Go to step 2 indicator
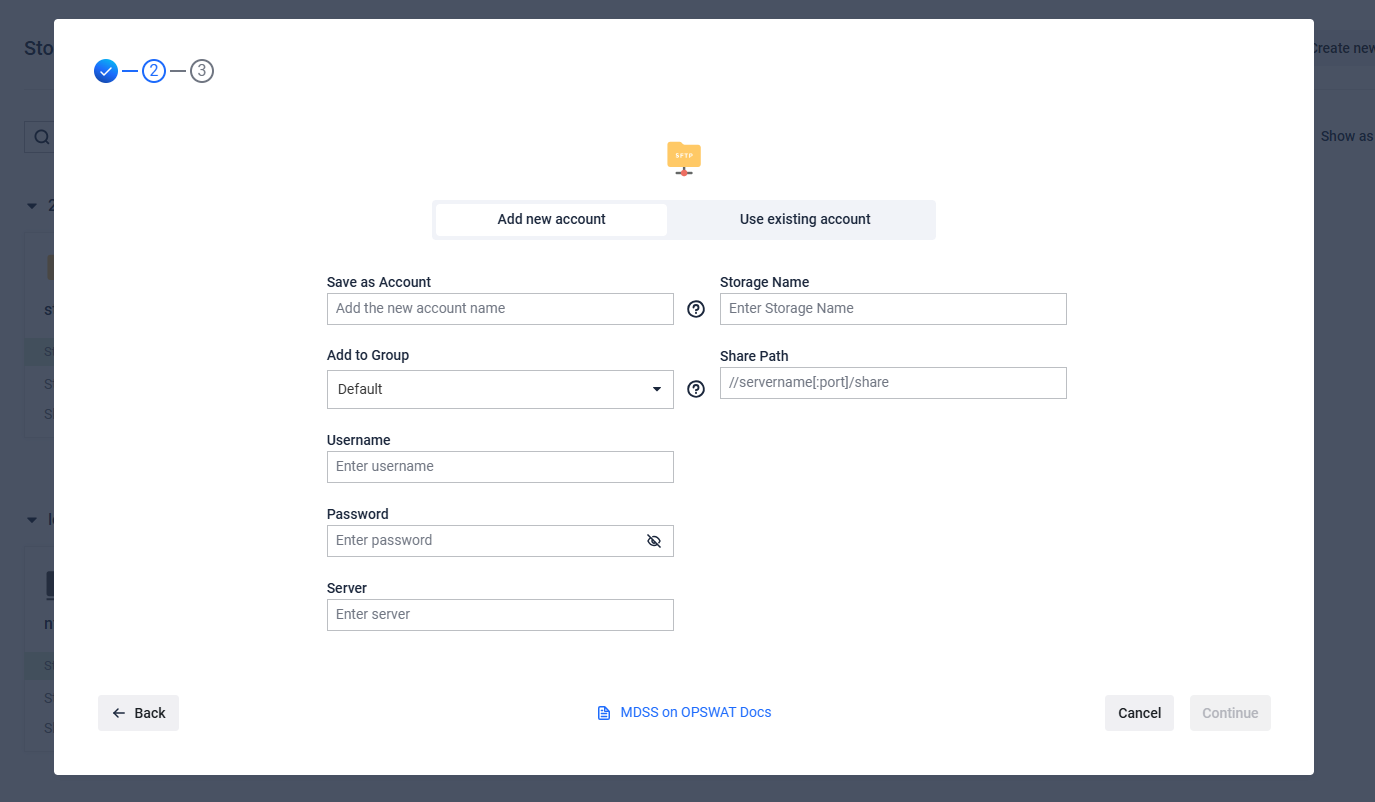Screen dimensions: 1375x802 [154, 71]
